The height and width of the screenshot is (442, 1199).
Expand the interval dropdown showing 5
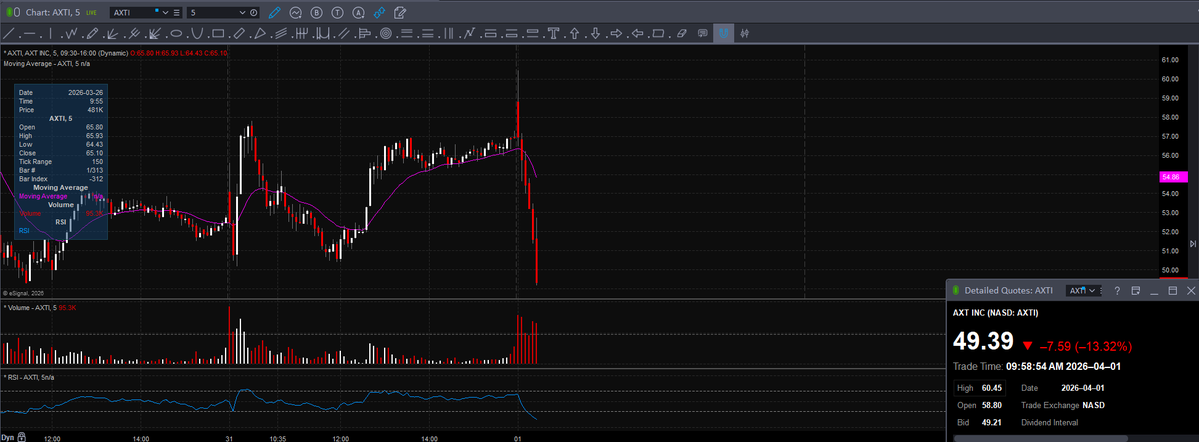243,13
